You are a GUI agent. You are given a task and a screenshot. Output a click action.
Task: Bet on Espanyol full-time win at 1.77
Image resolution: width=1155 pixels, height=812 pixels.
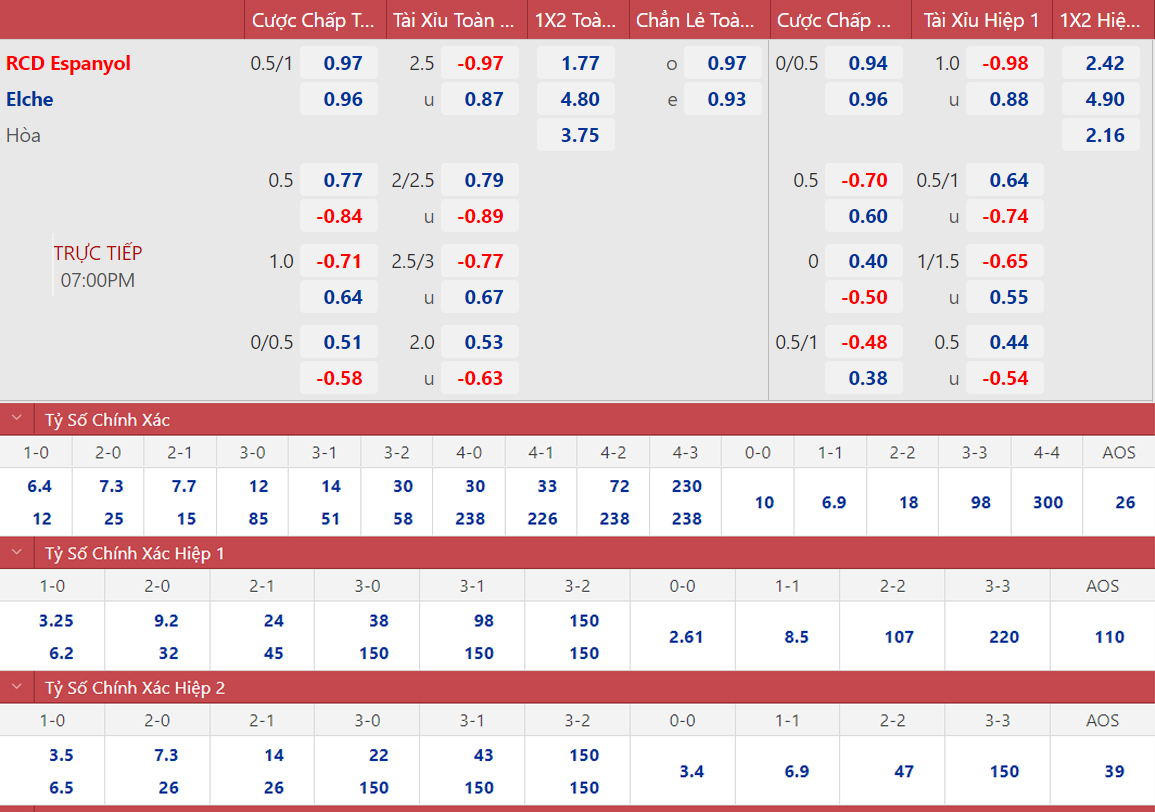[576, 63]
